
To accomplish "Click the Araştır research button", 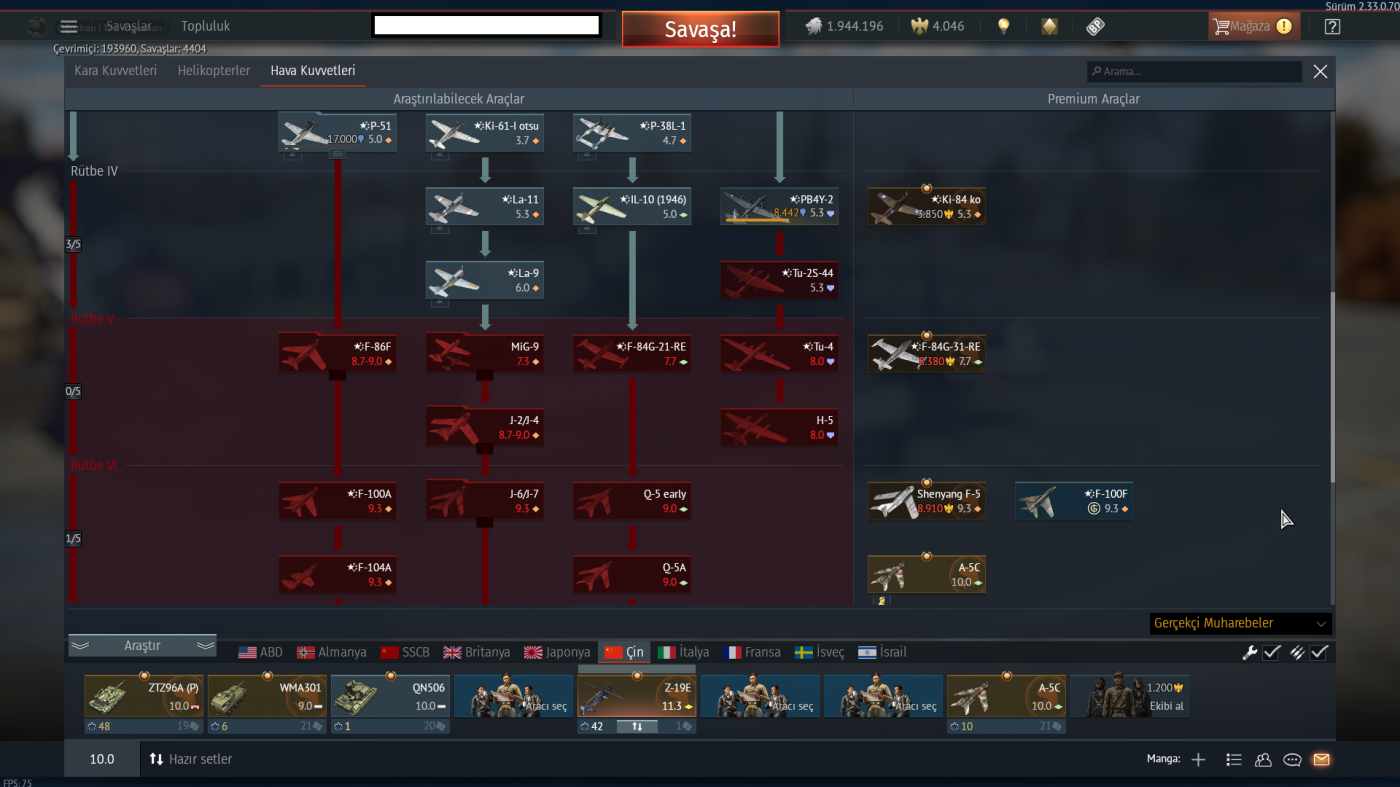I will pos(142,646).
